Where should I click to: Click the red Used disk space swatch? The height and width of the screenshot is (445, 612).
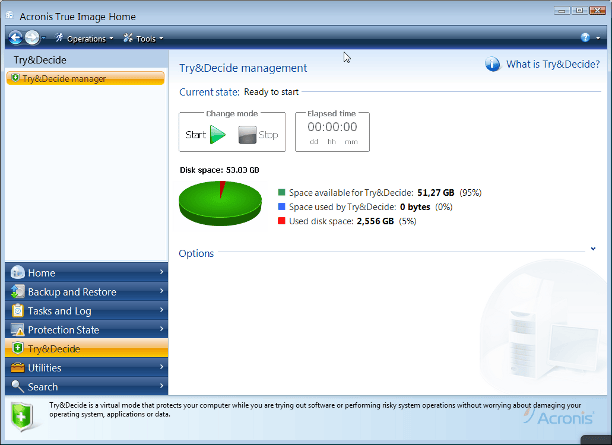[281, 221]
